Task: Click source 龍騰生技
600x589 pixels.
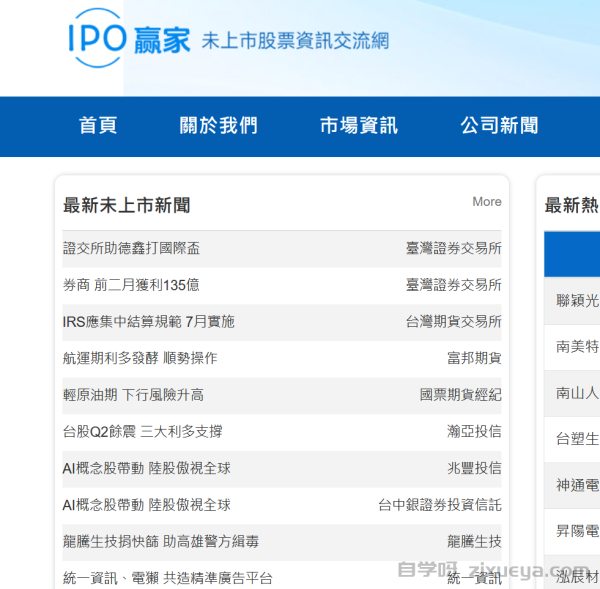Action: [474, 542]
